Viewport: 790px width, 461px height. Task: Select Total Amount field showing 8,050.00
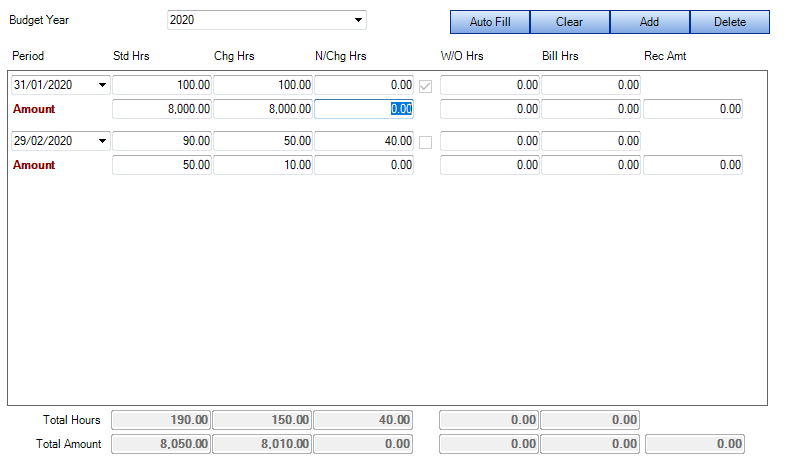[161, 444]
